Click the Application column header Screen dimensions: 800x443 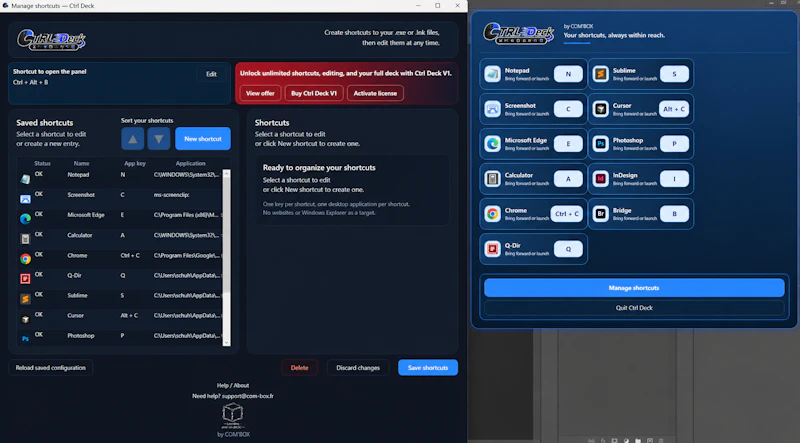coord(190,163)
